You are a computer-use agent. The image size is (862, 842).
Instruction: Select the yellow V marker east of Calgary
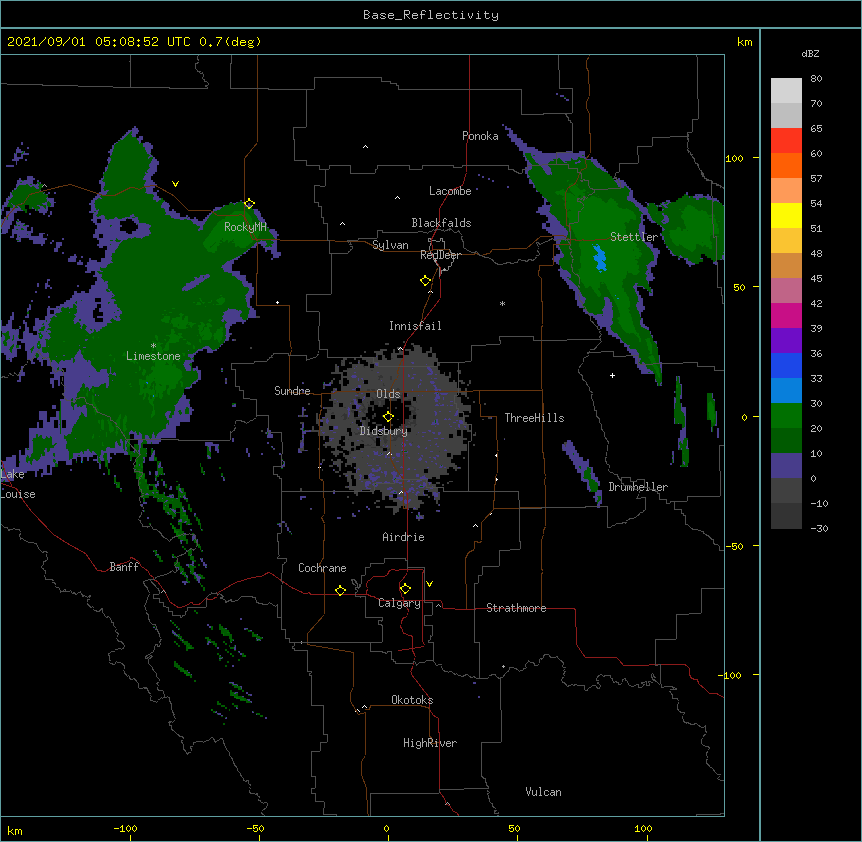(429, 584)
